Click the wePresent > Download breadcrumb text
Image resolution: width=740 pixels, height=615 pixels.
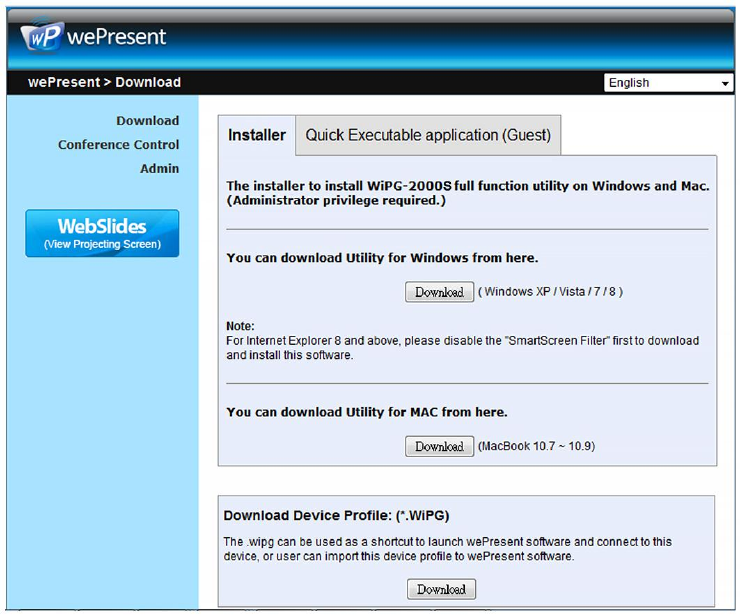(104, 83)
